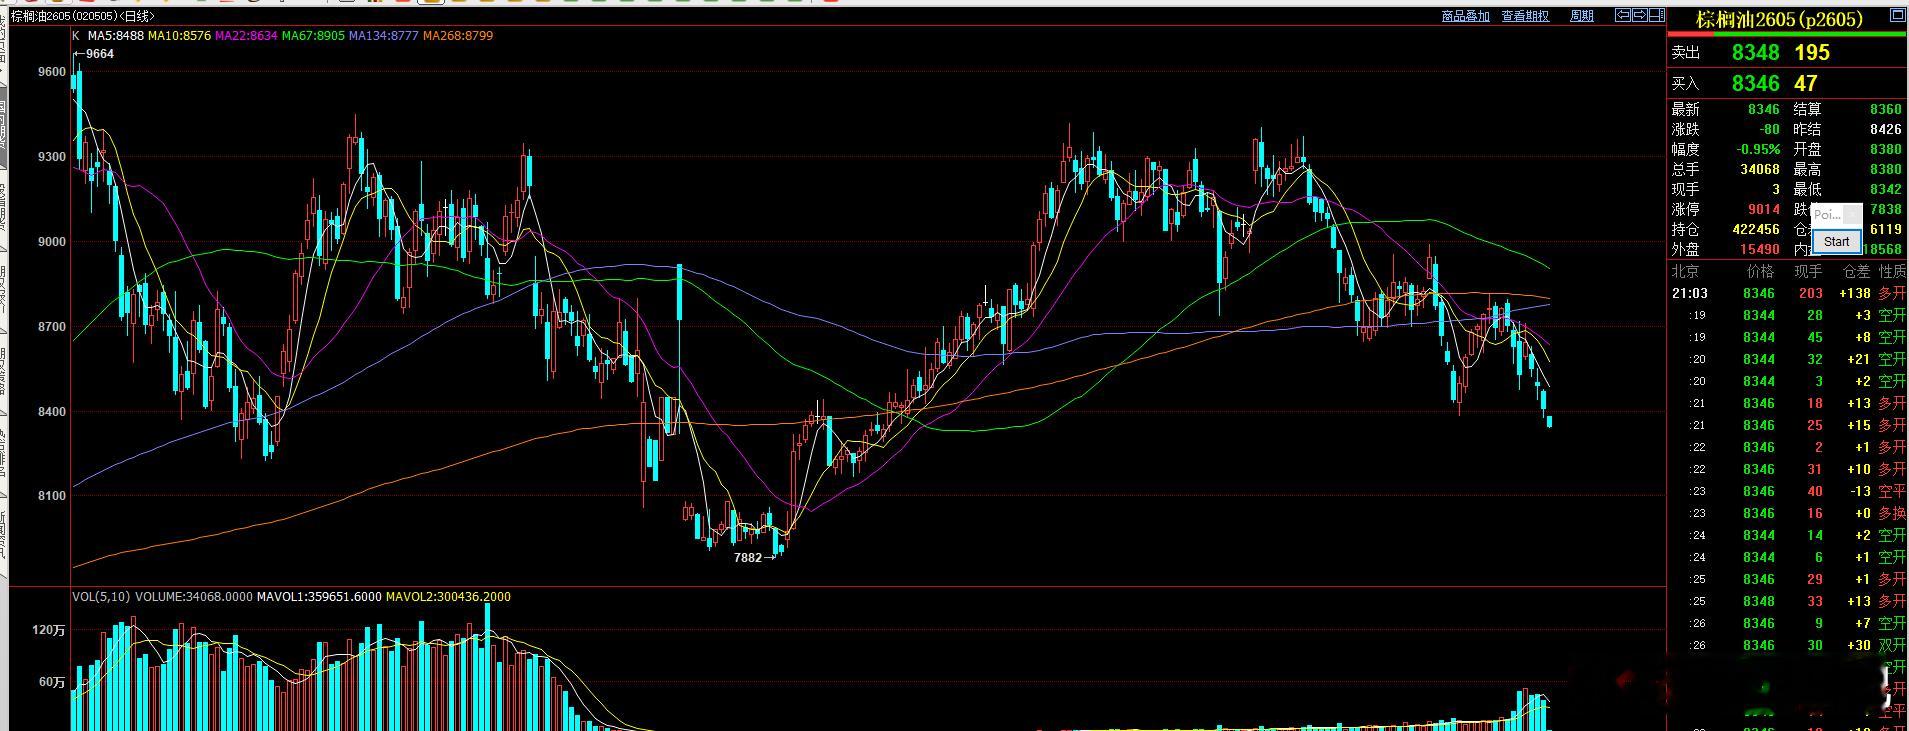Select the :20 trade row with 32 lots
Screen dimensions: 1909x731
(1788, 359)
